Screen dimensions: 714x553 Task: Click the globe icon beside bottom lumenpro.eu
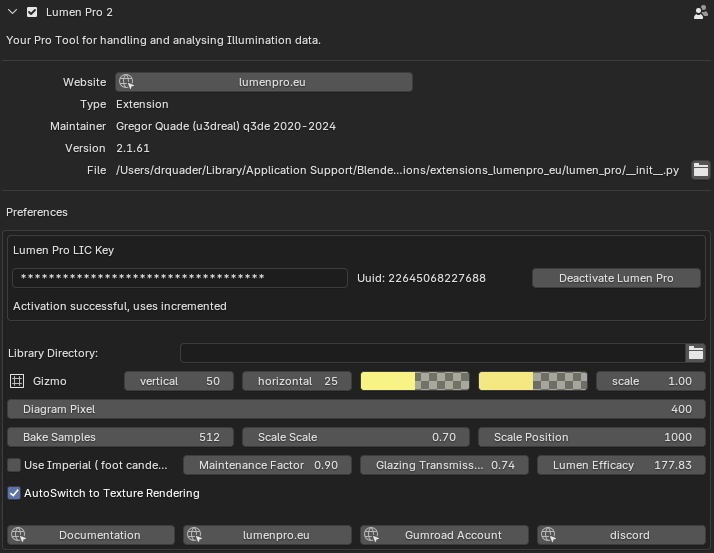coord(194,535)
